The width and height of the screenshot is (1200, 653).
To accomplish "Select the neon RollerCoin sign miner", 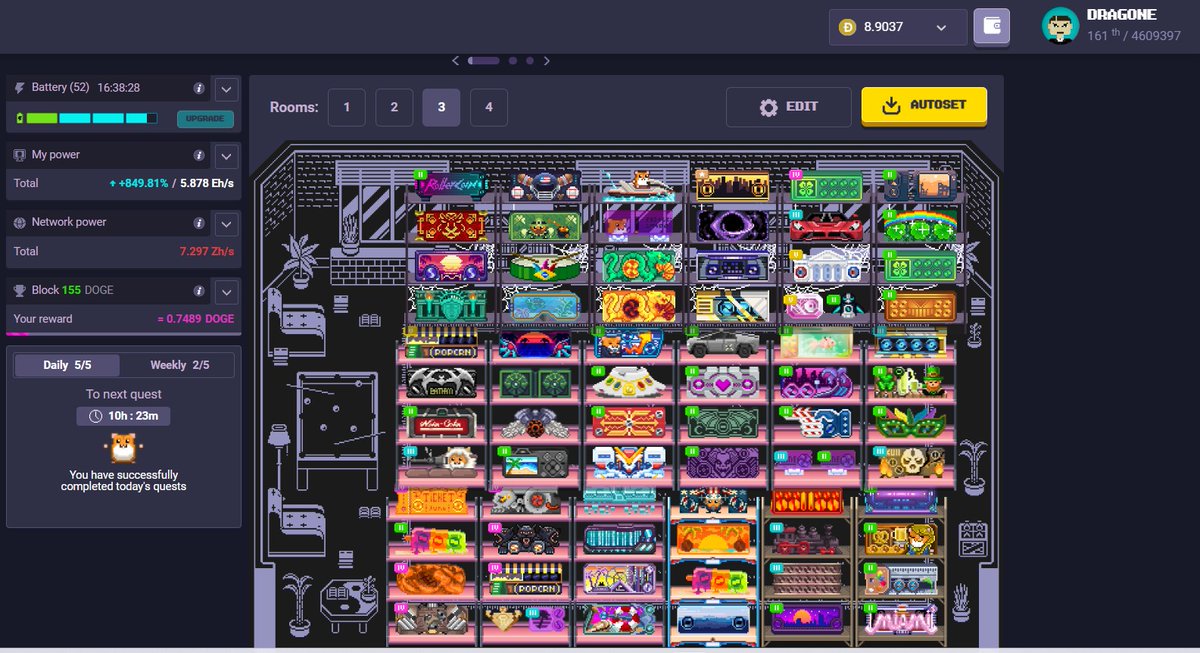I will pos(451,186).
